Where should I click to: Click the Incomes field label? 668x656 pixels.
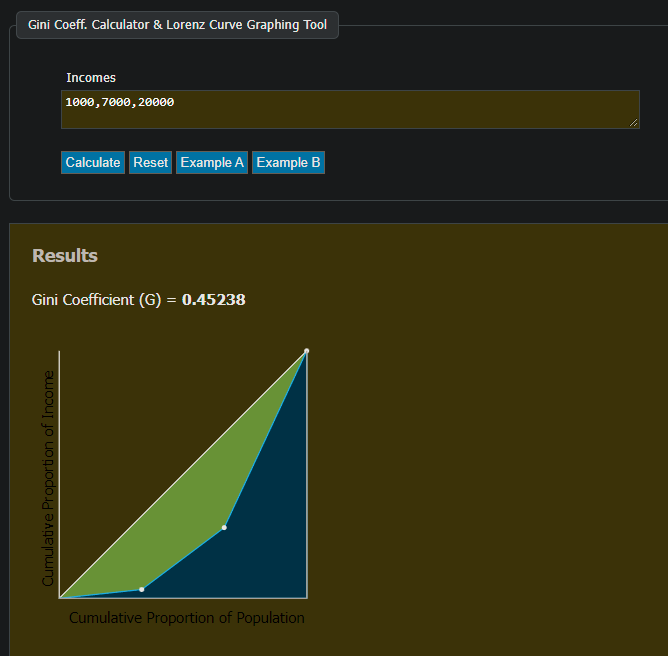coord(91,77)
